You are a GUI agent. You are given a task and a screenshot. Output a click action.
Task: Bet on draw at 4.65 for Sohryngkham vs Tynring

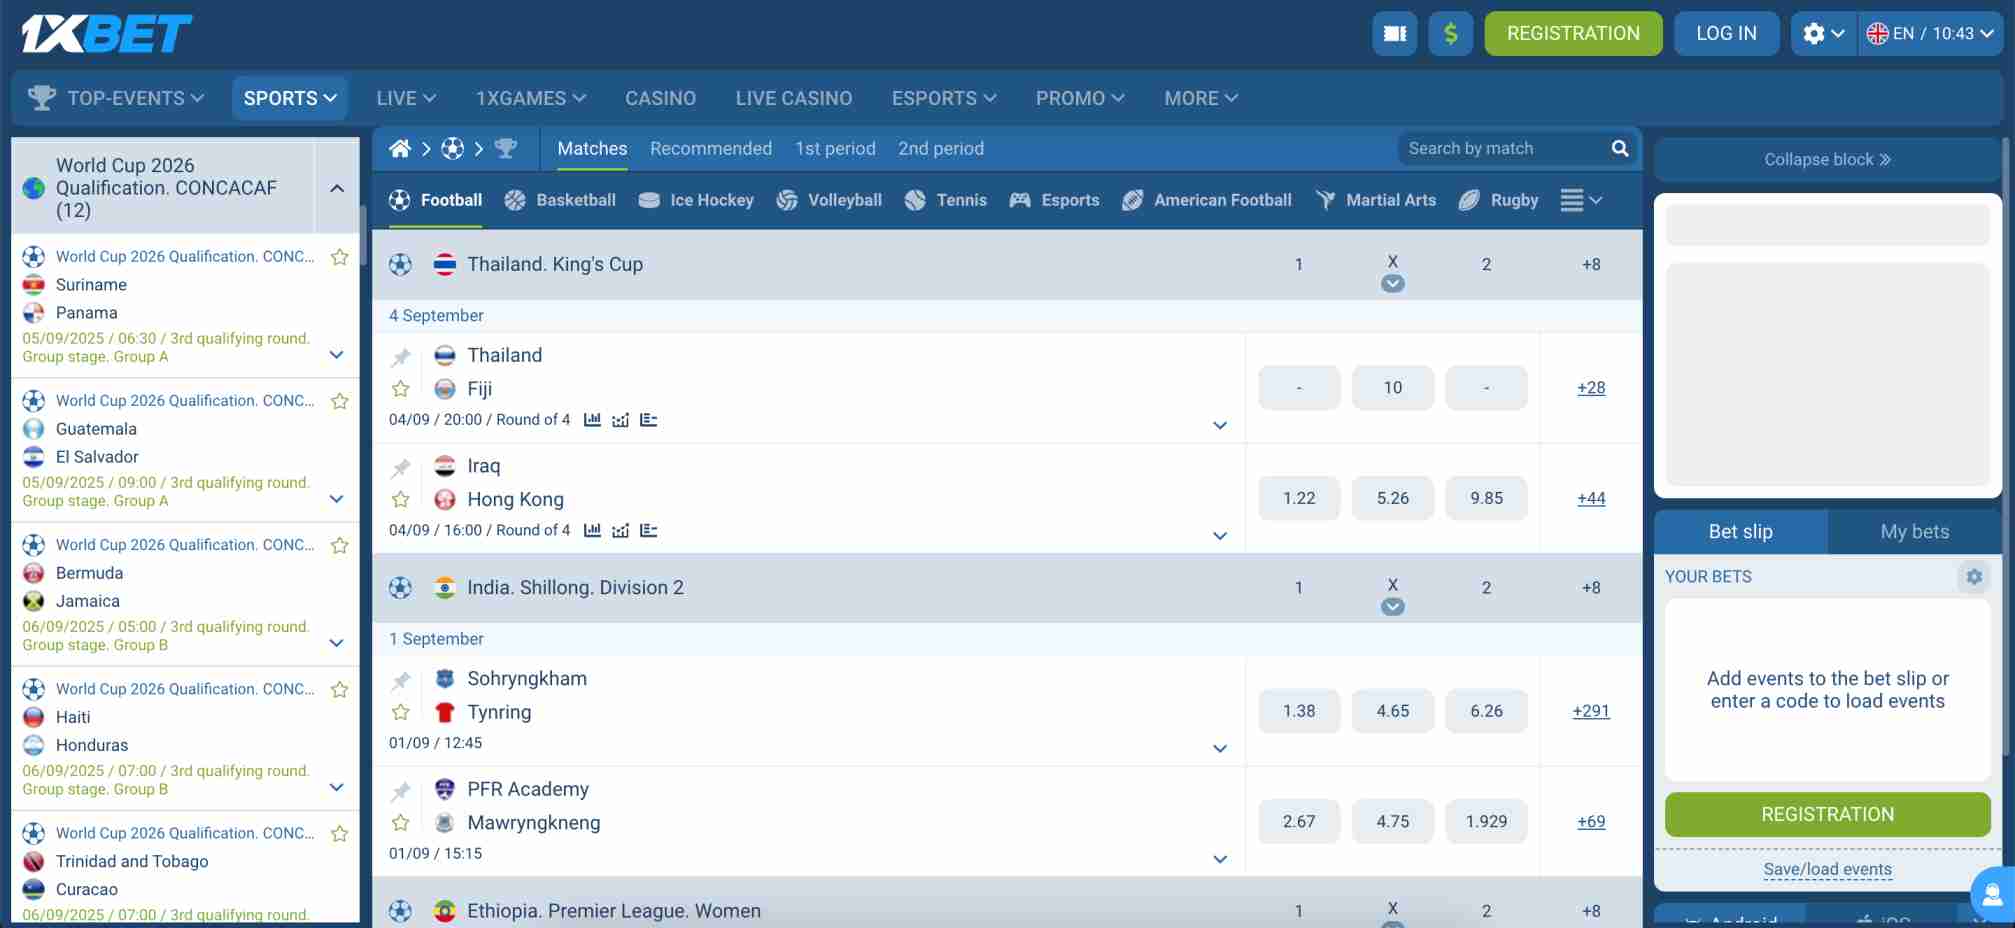point(1393,711)
